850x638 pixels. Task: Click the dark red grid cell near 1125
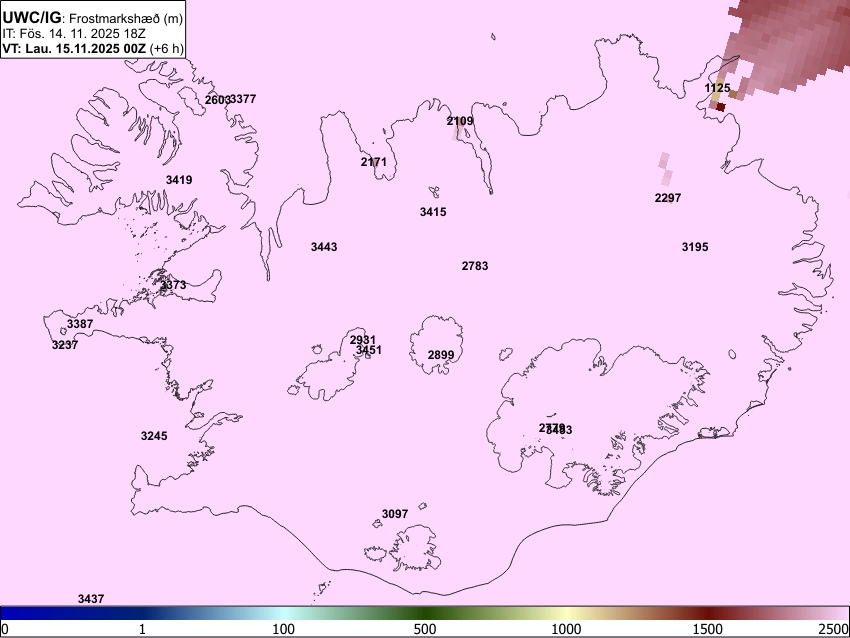[x=720, y=107]
